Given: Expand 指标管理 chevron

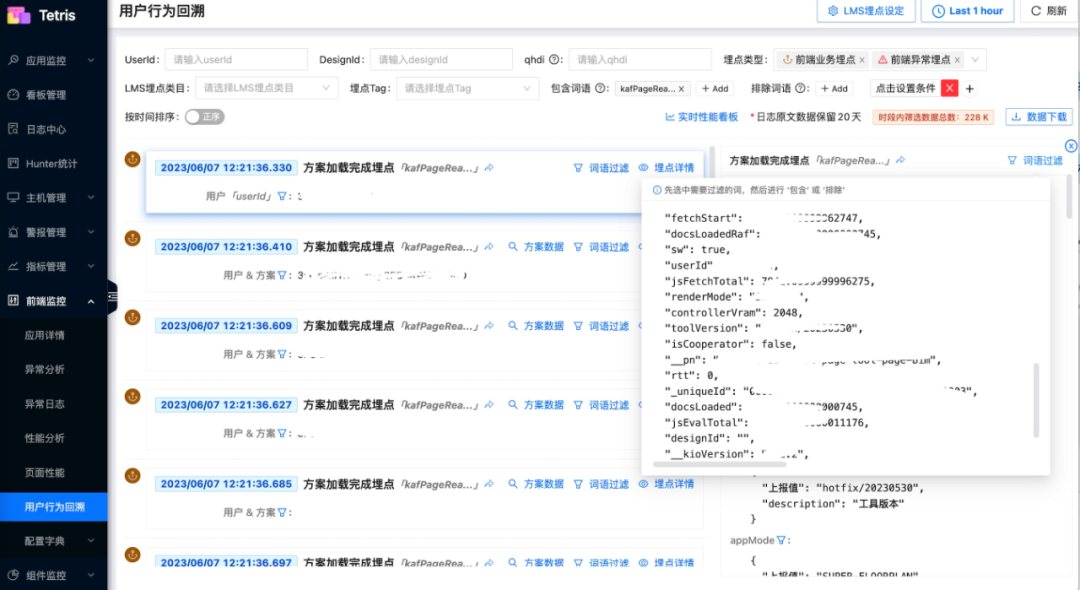Looking at the screenshot, I should click(91, 266).
